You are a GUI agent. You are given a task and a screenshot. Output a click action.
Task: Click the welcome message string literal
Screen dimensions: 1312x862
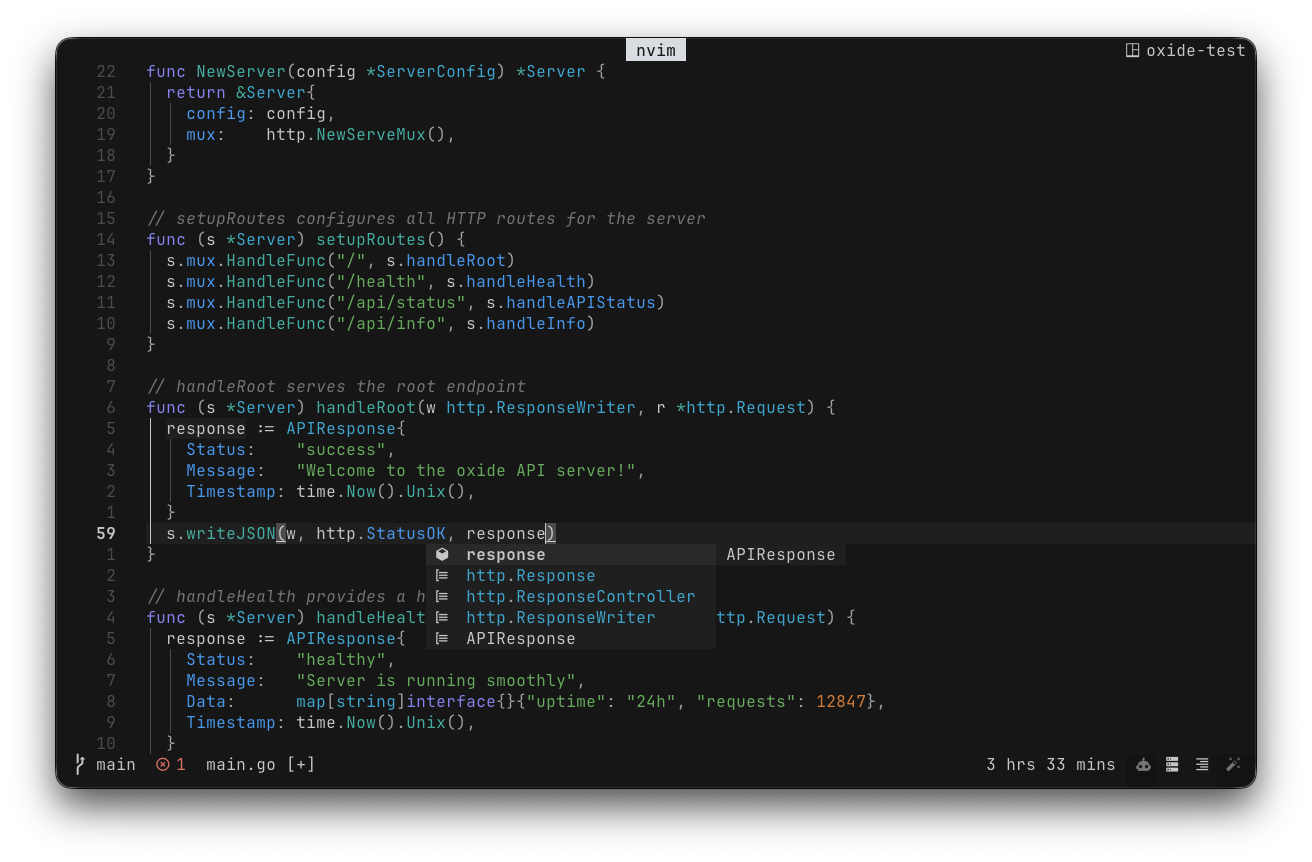pos(466,470)
